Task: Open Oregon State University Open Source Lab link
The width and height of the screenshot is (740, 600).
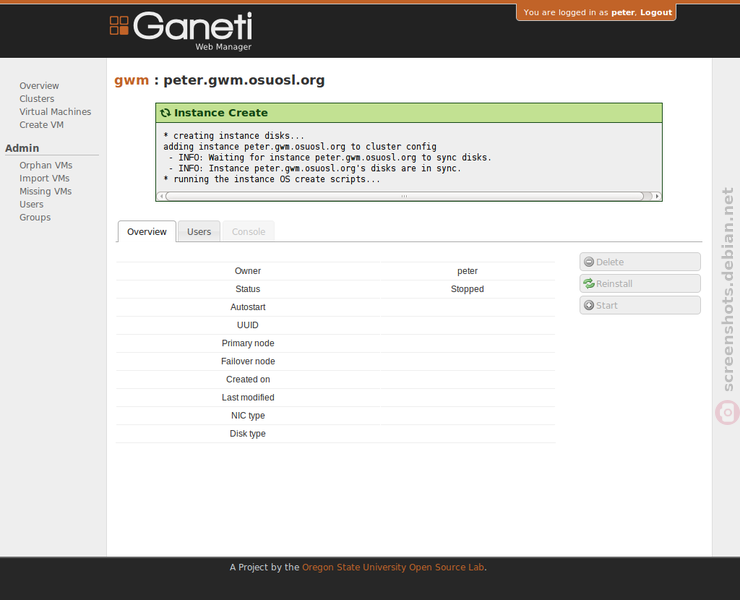Action: pos(393,567)
